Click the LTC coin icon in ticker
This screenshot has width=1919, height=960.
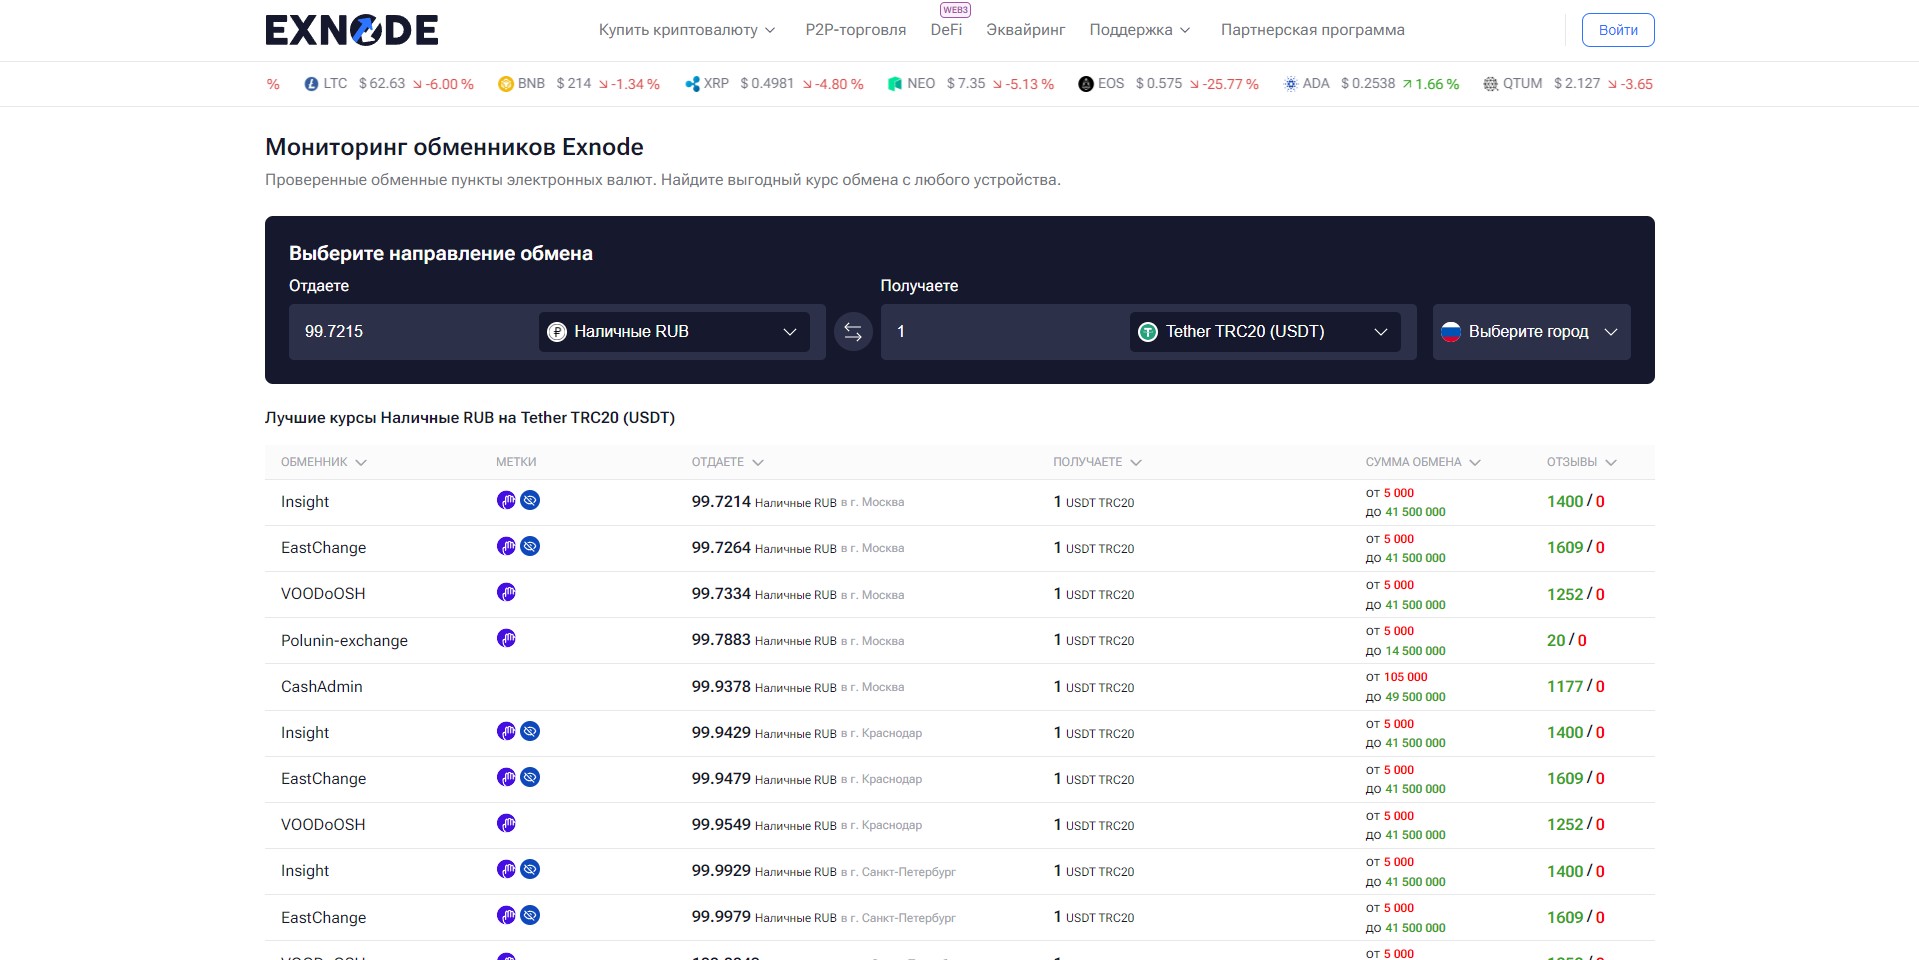point(311,84)
